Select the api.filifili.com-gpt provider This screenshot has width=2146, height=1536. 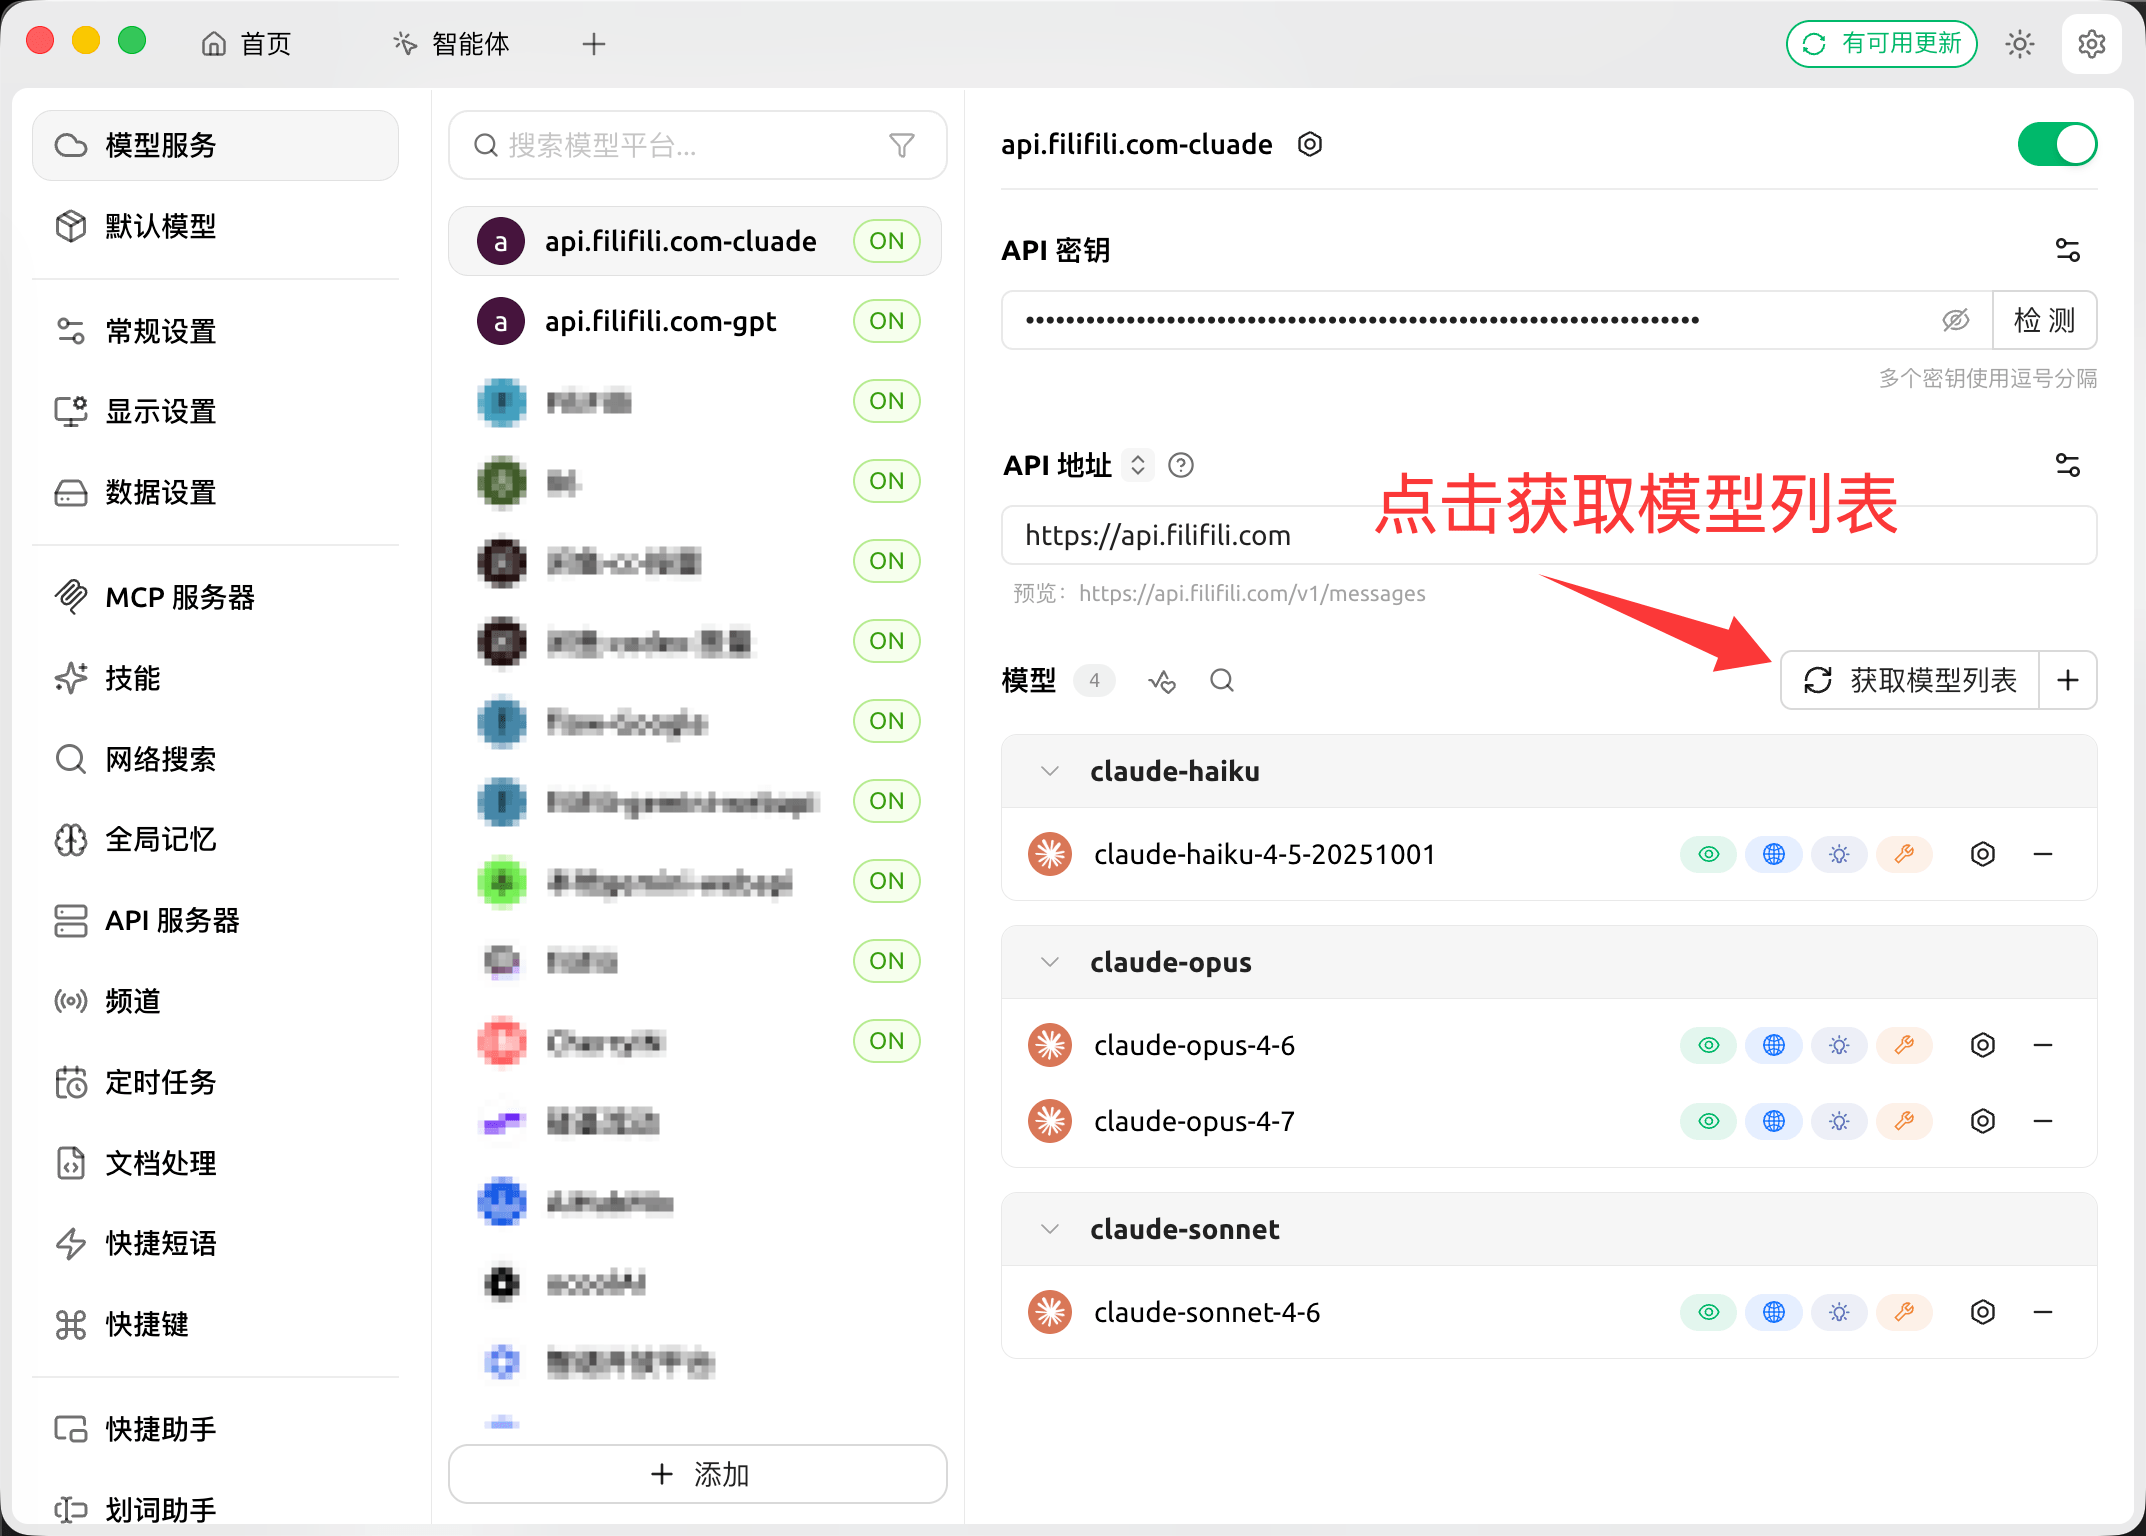coord(695,321)
